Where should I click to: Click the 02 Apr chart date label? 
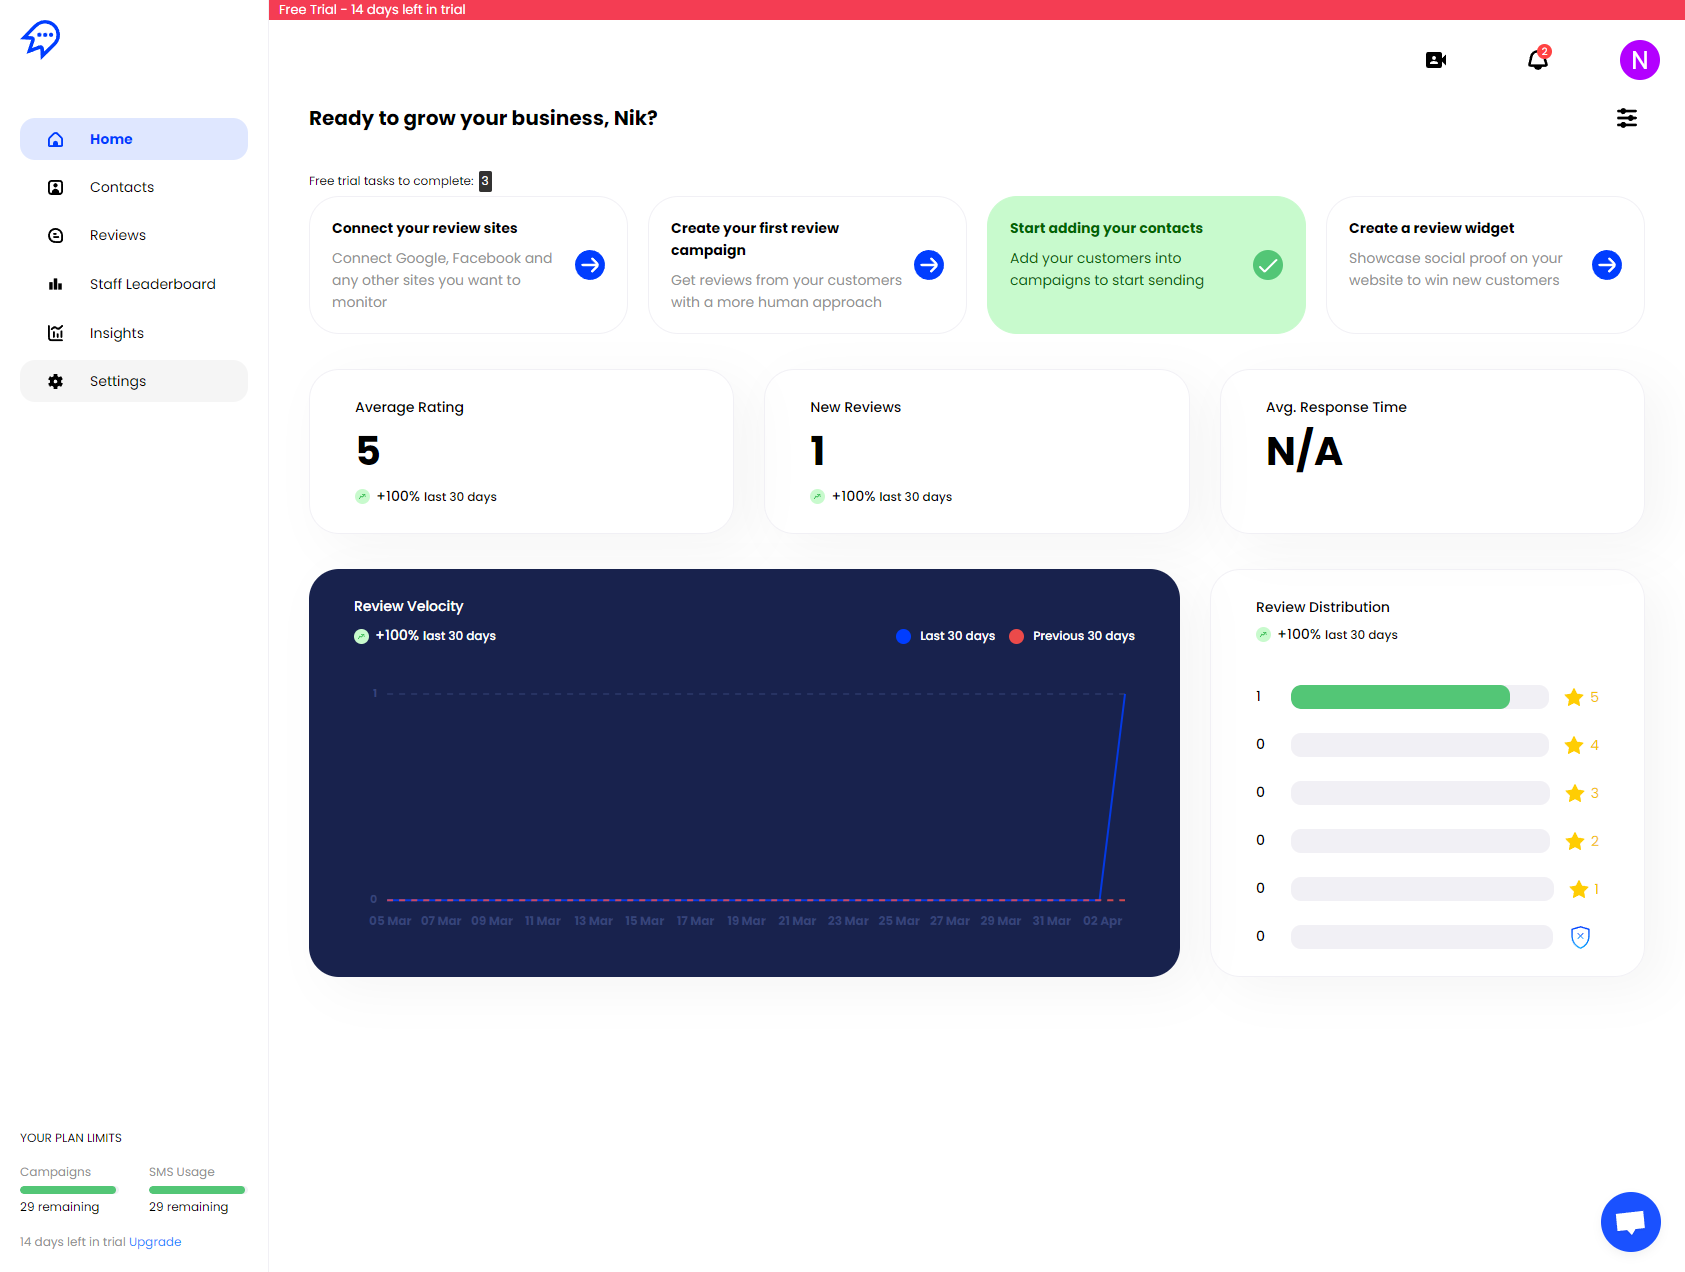point(1102,921)
